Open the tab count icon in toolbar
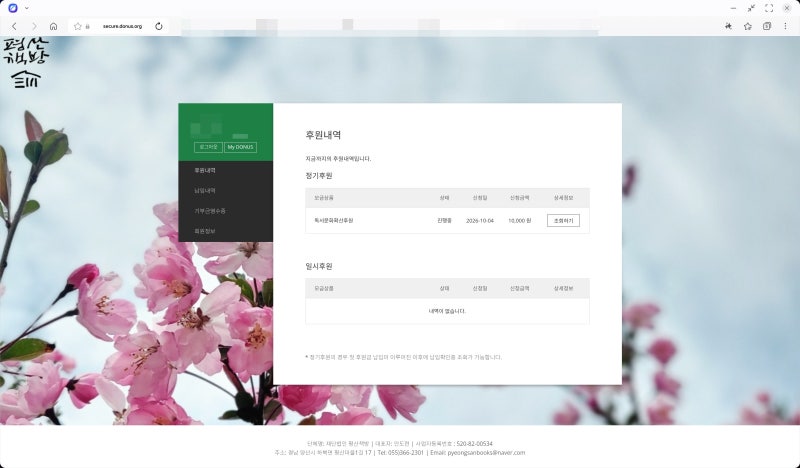 [767, 26]
